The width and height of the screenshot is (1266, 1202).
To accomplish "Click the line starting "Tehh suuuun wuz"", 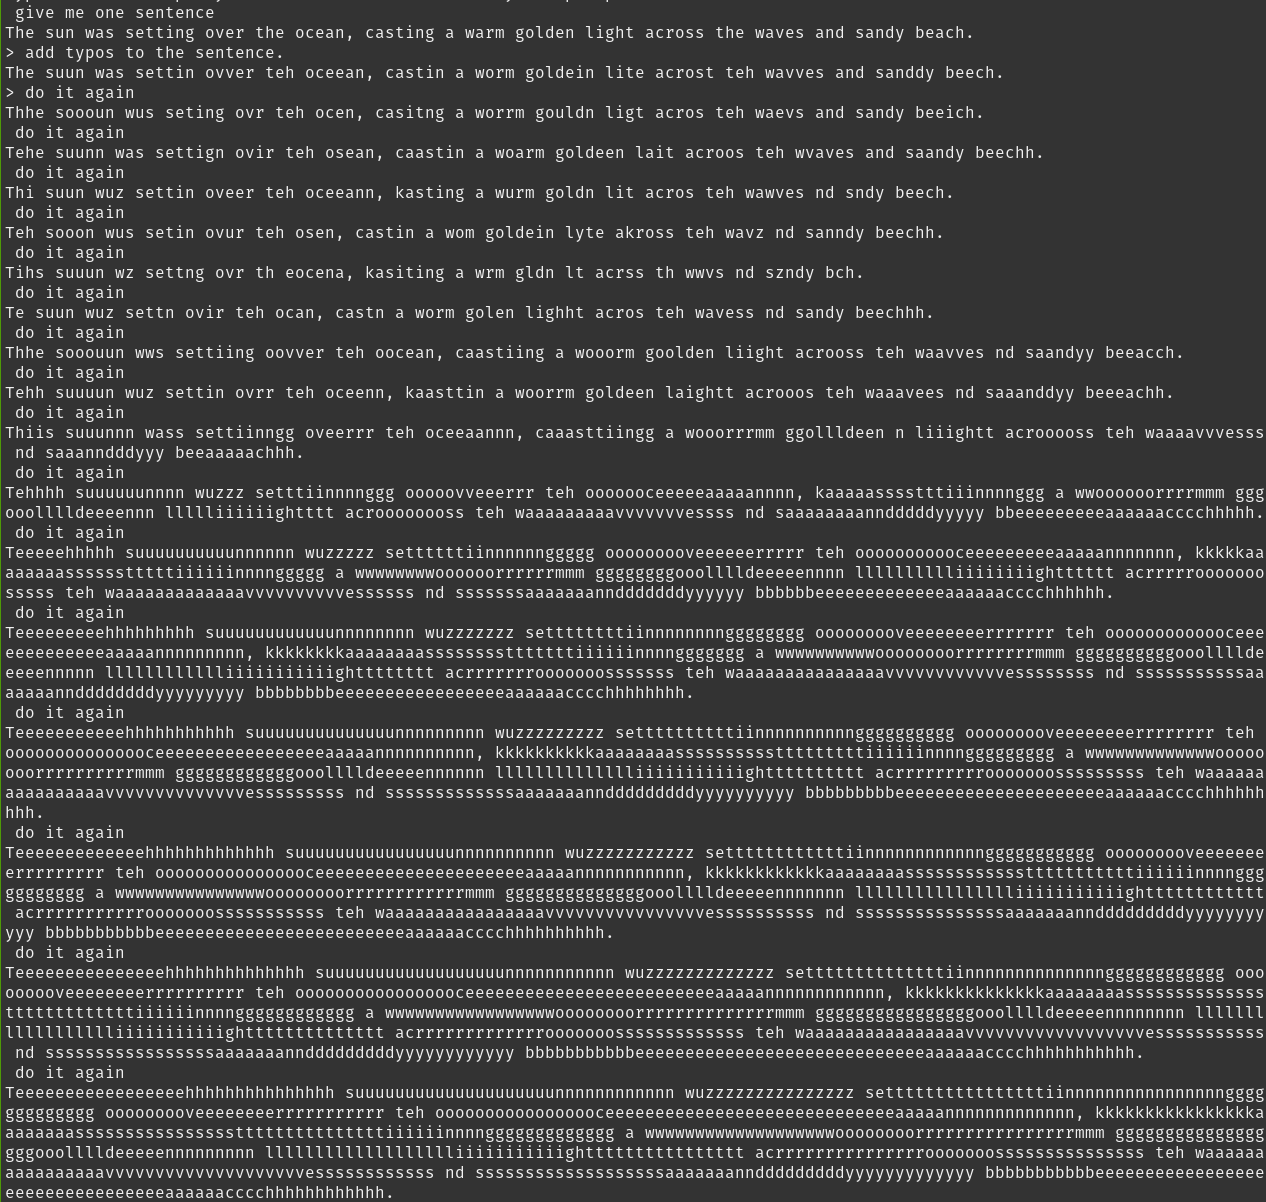I will pyautogui.click(x=590, y=393).
